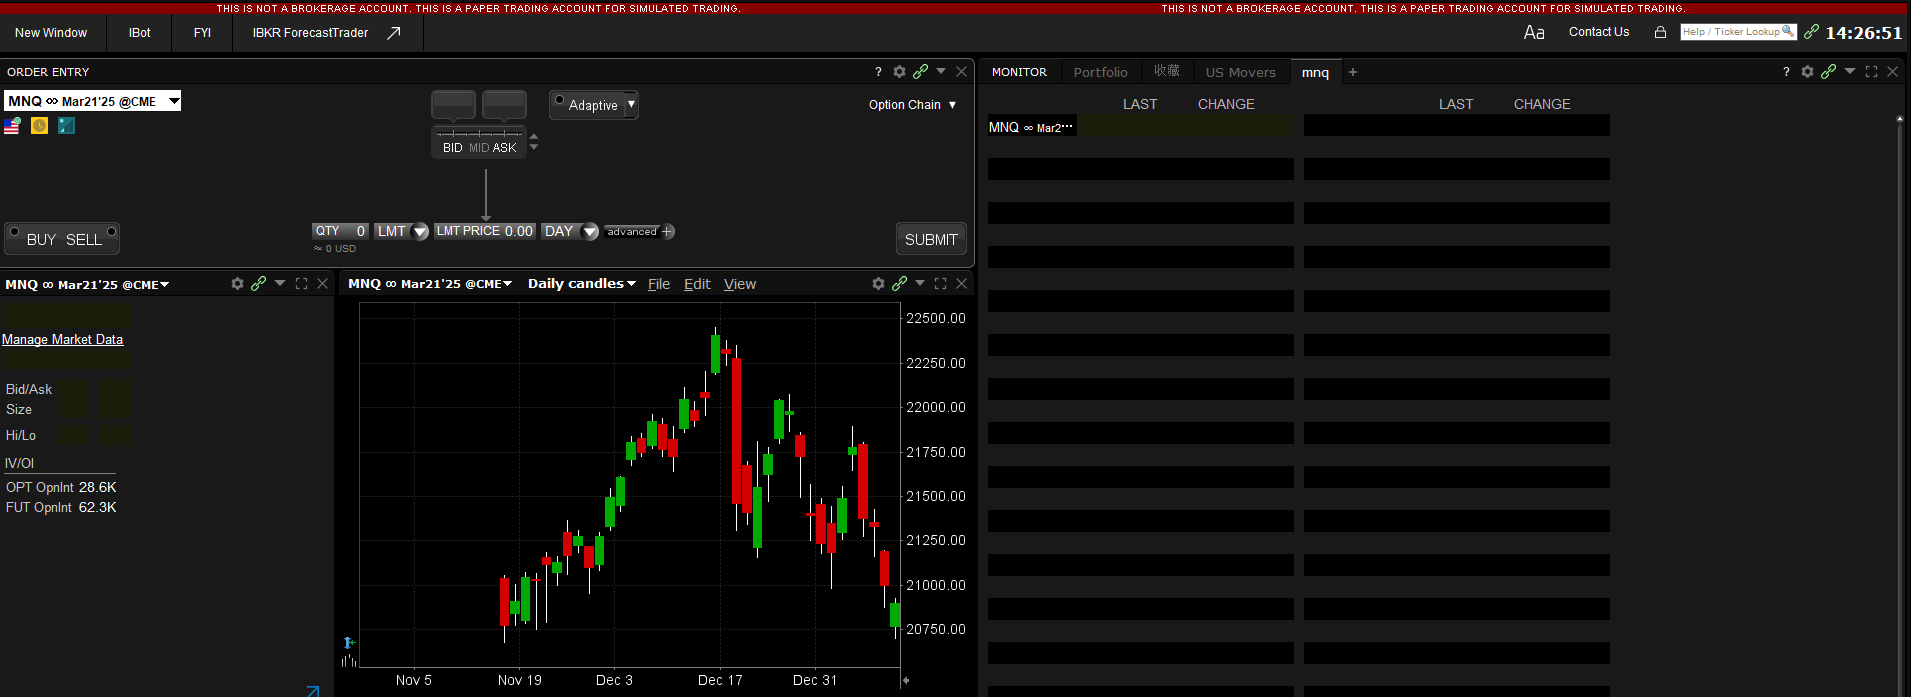
Task: Add a new Monitor tab with plus
Action: (1353, 72)
